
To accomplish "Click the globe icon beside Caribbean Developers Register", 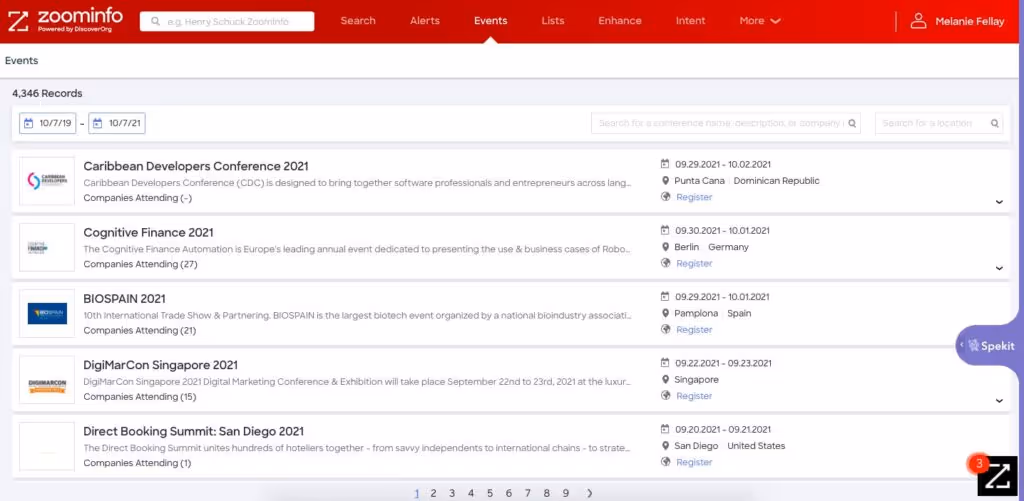I will (x=665, y=197).
